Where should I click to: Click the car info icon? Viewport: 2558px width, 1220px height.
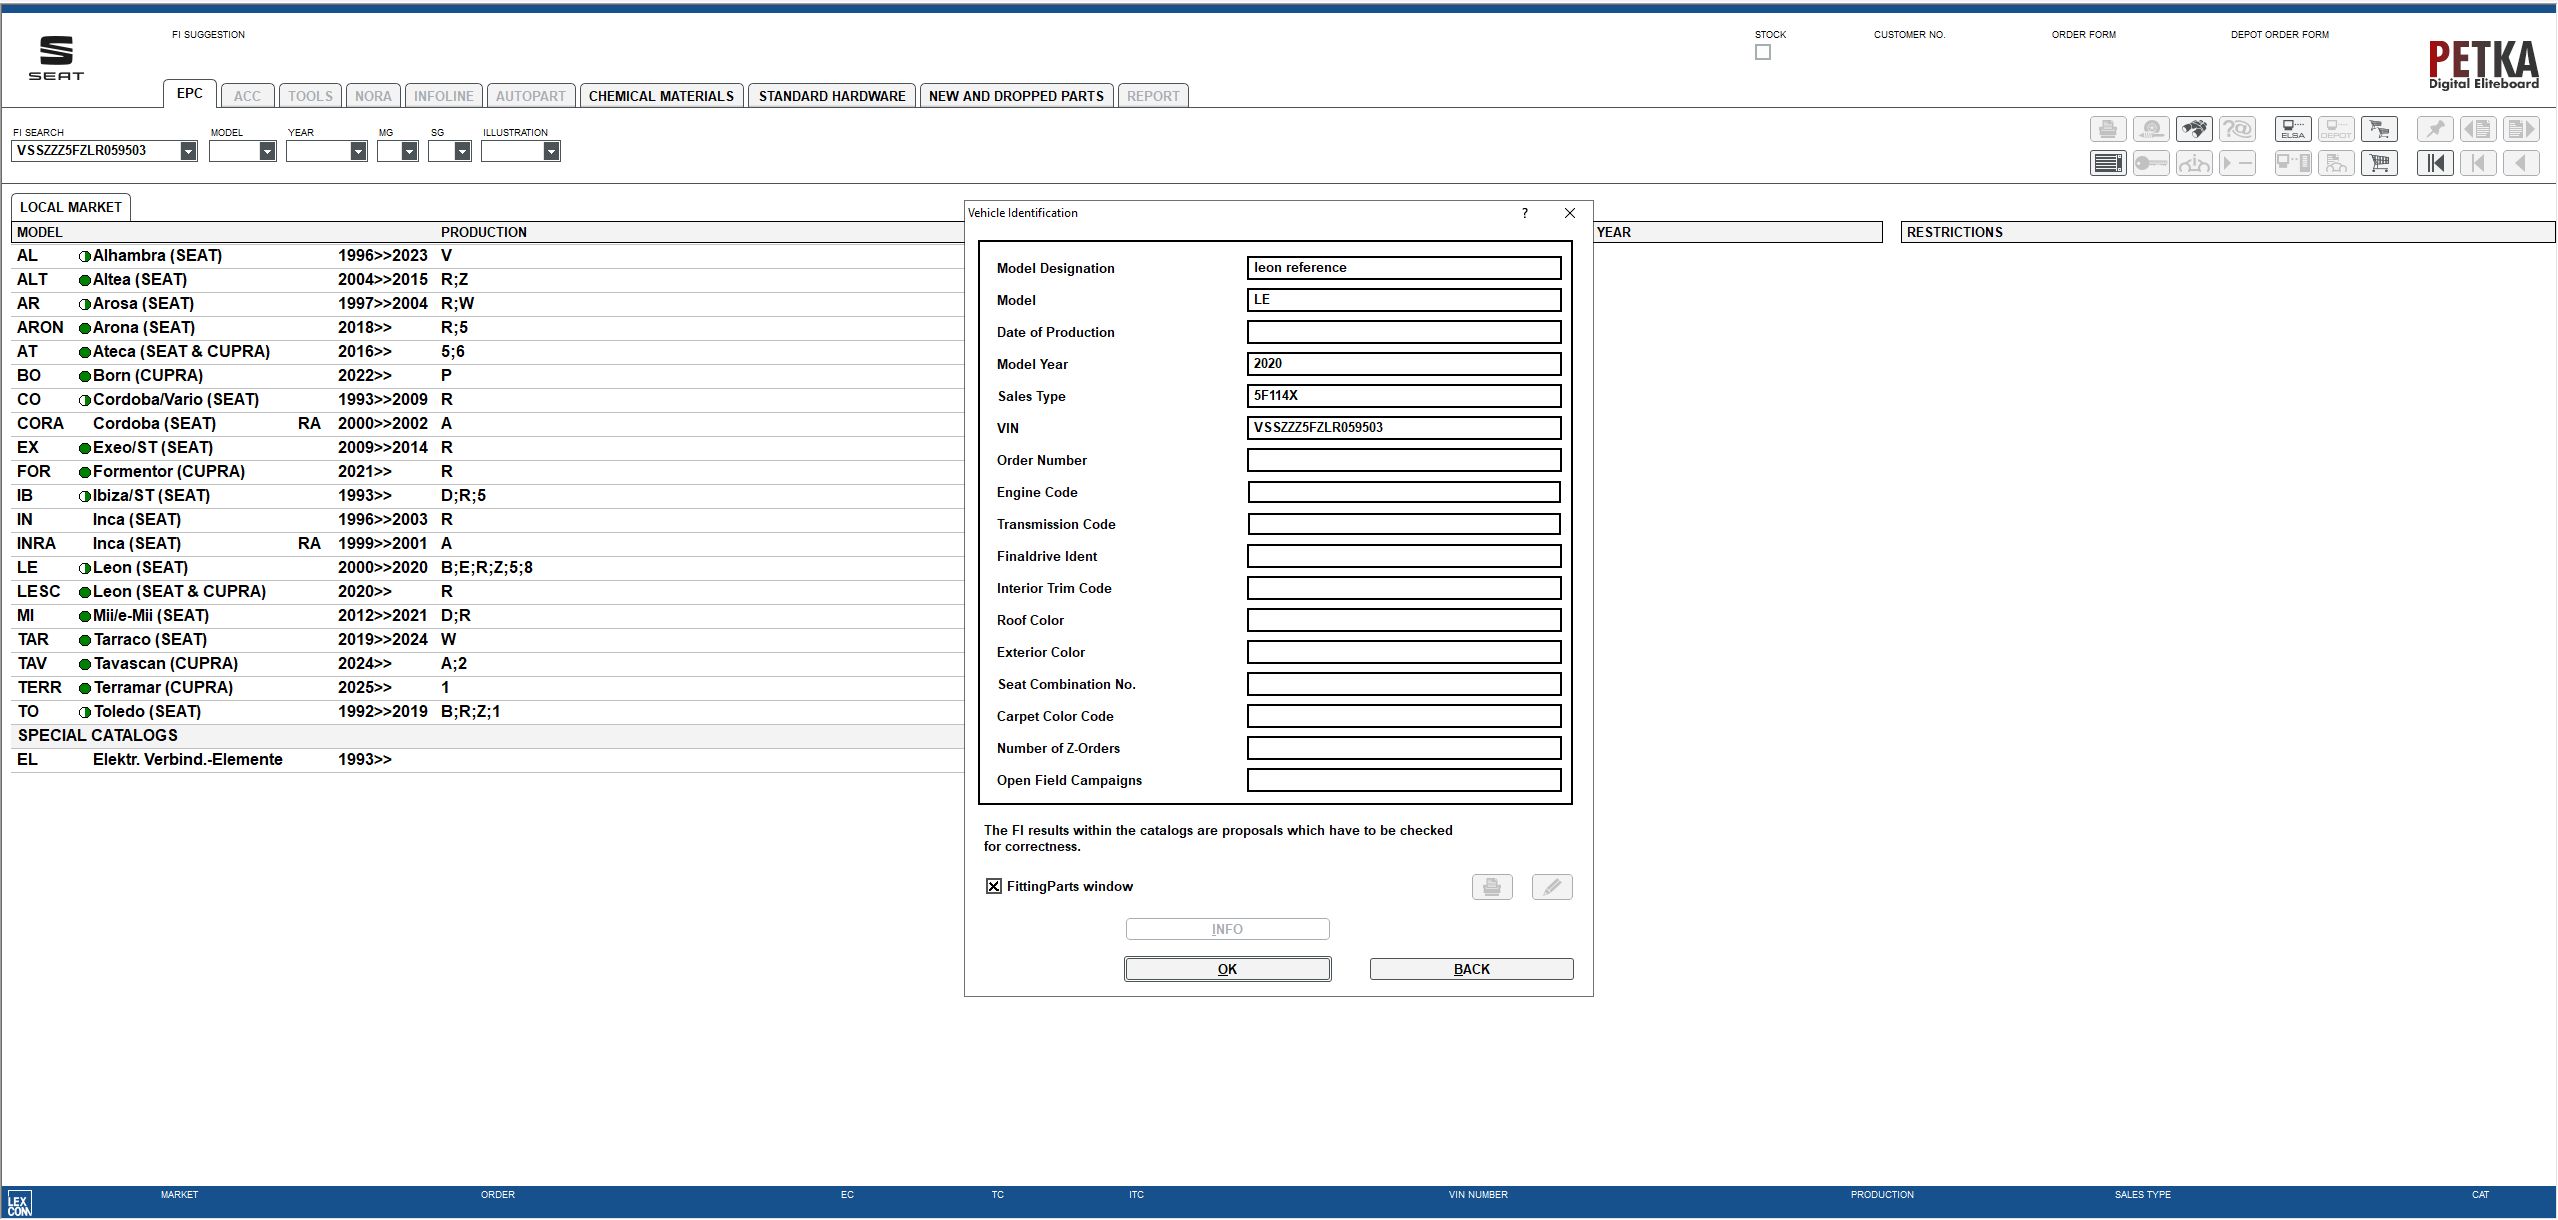tap(2194, 163)
